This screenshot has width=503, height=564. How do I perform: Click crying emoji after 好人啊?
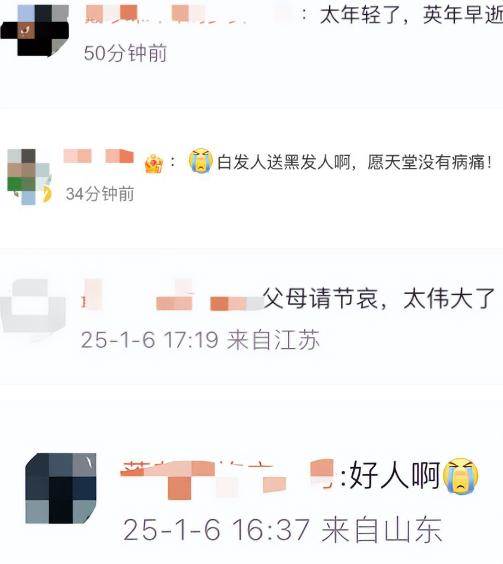point(461,476)
